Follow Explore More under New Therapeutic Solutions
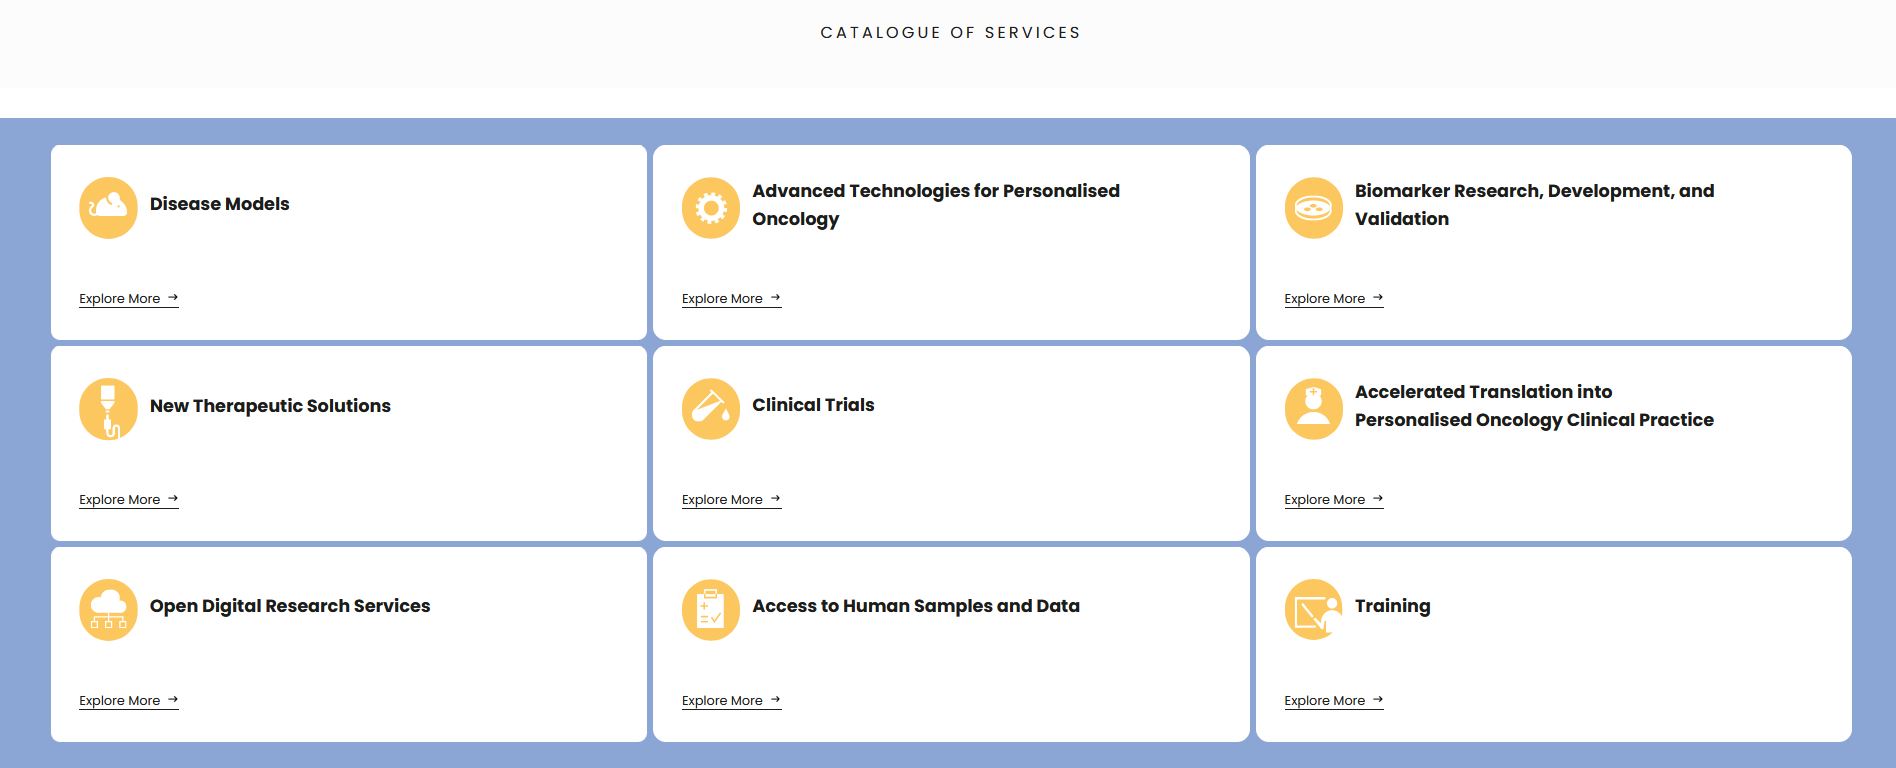The image size is (1896, 768). coord(129,500)
